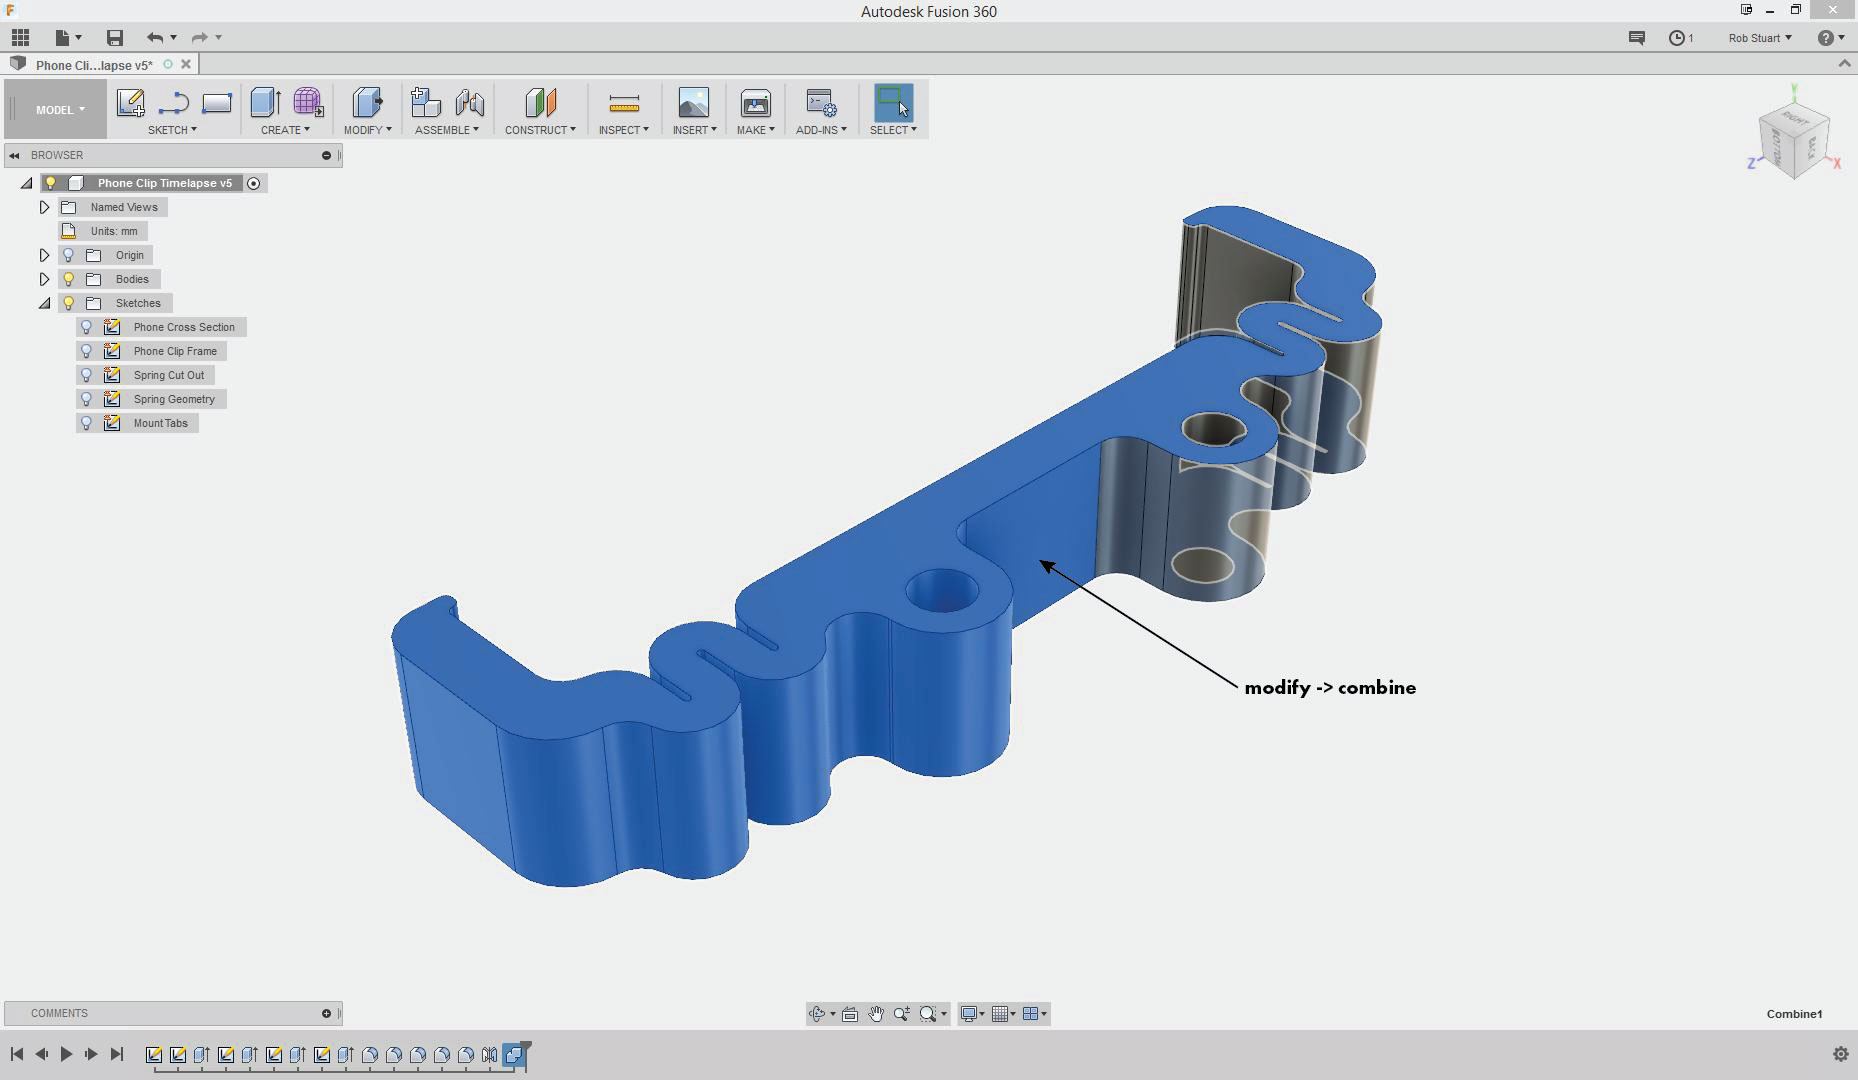Toggle the root component activate radio button
Screen dimensions: 1858x1080
point(254,183)
